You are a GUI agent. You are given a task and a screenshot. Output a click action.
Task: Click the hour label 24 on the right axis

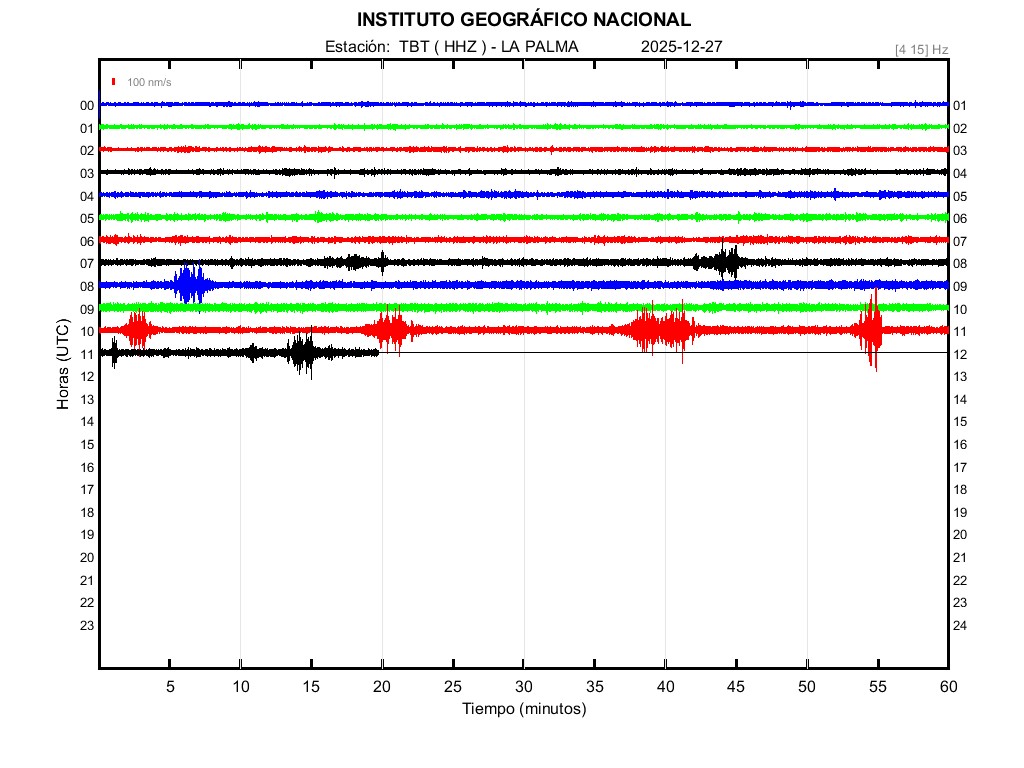click(x=960, y=626)
